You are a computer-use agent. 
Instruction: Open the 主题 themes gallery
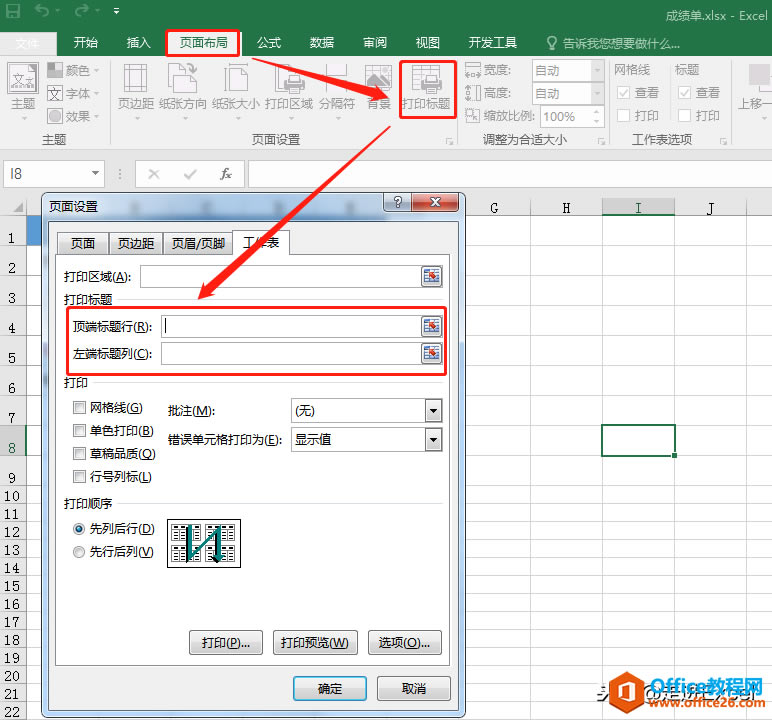[23, 92]
